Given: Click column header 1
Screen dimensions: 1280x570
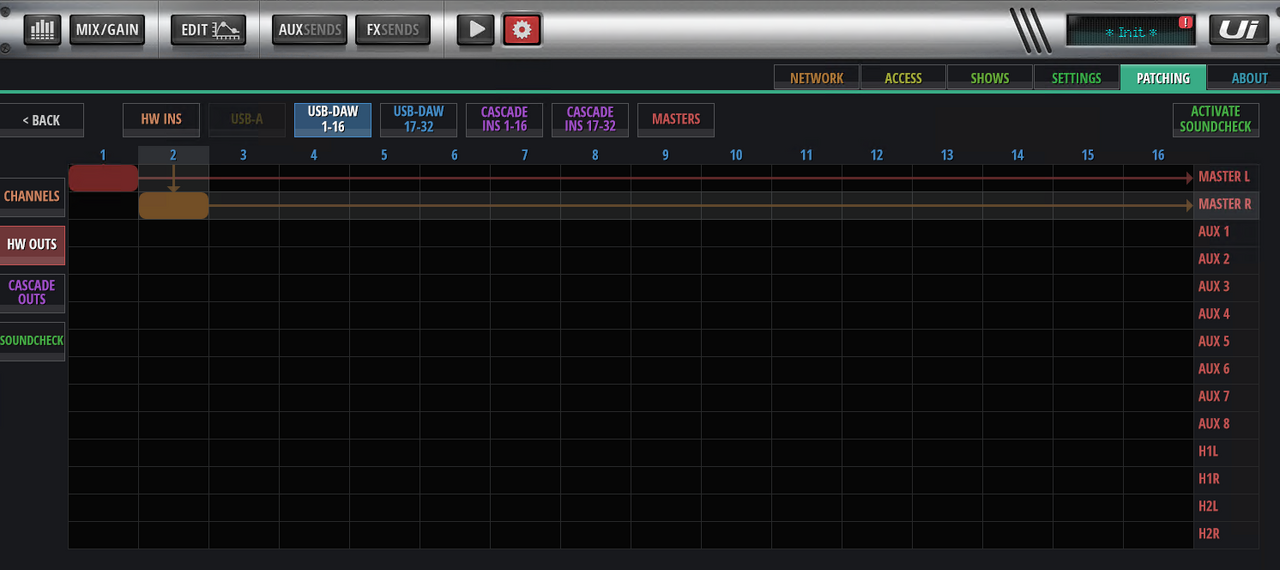Looking at the screenshot, I should pos(103,155).
